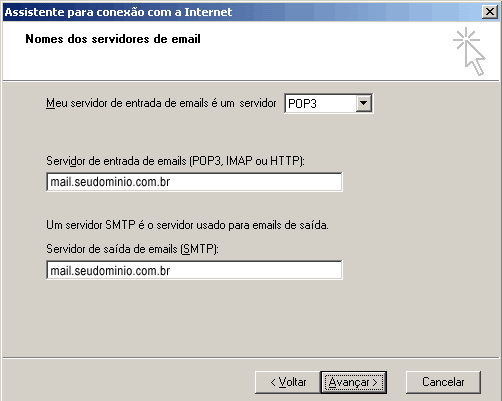Go back with the Voltar button
502x401 pixels.
coord(288,382)
